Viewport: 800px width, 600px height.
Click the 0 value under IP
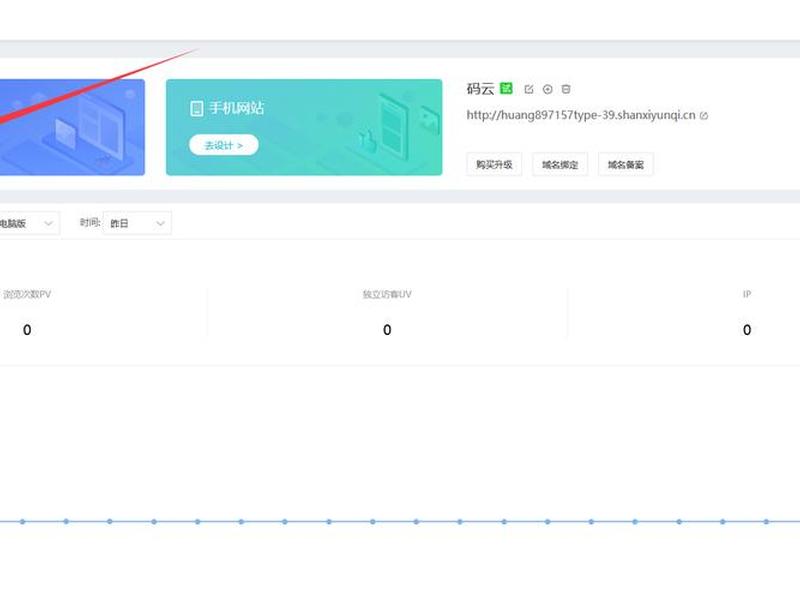coord(747,330)
